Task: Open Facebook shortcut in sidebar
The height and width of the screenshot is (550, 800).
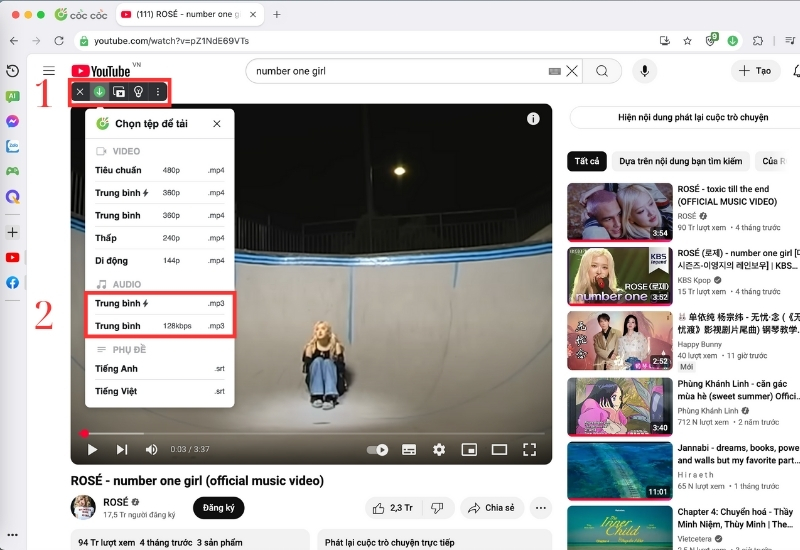Action: pos(13,283)
